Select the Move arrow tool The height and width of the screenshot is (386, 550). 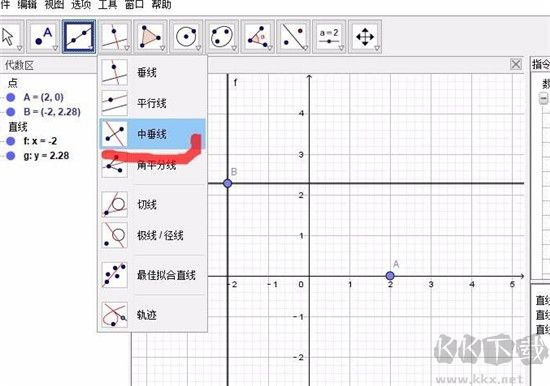(11, 36)
